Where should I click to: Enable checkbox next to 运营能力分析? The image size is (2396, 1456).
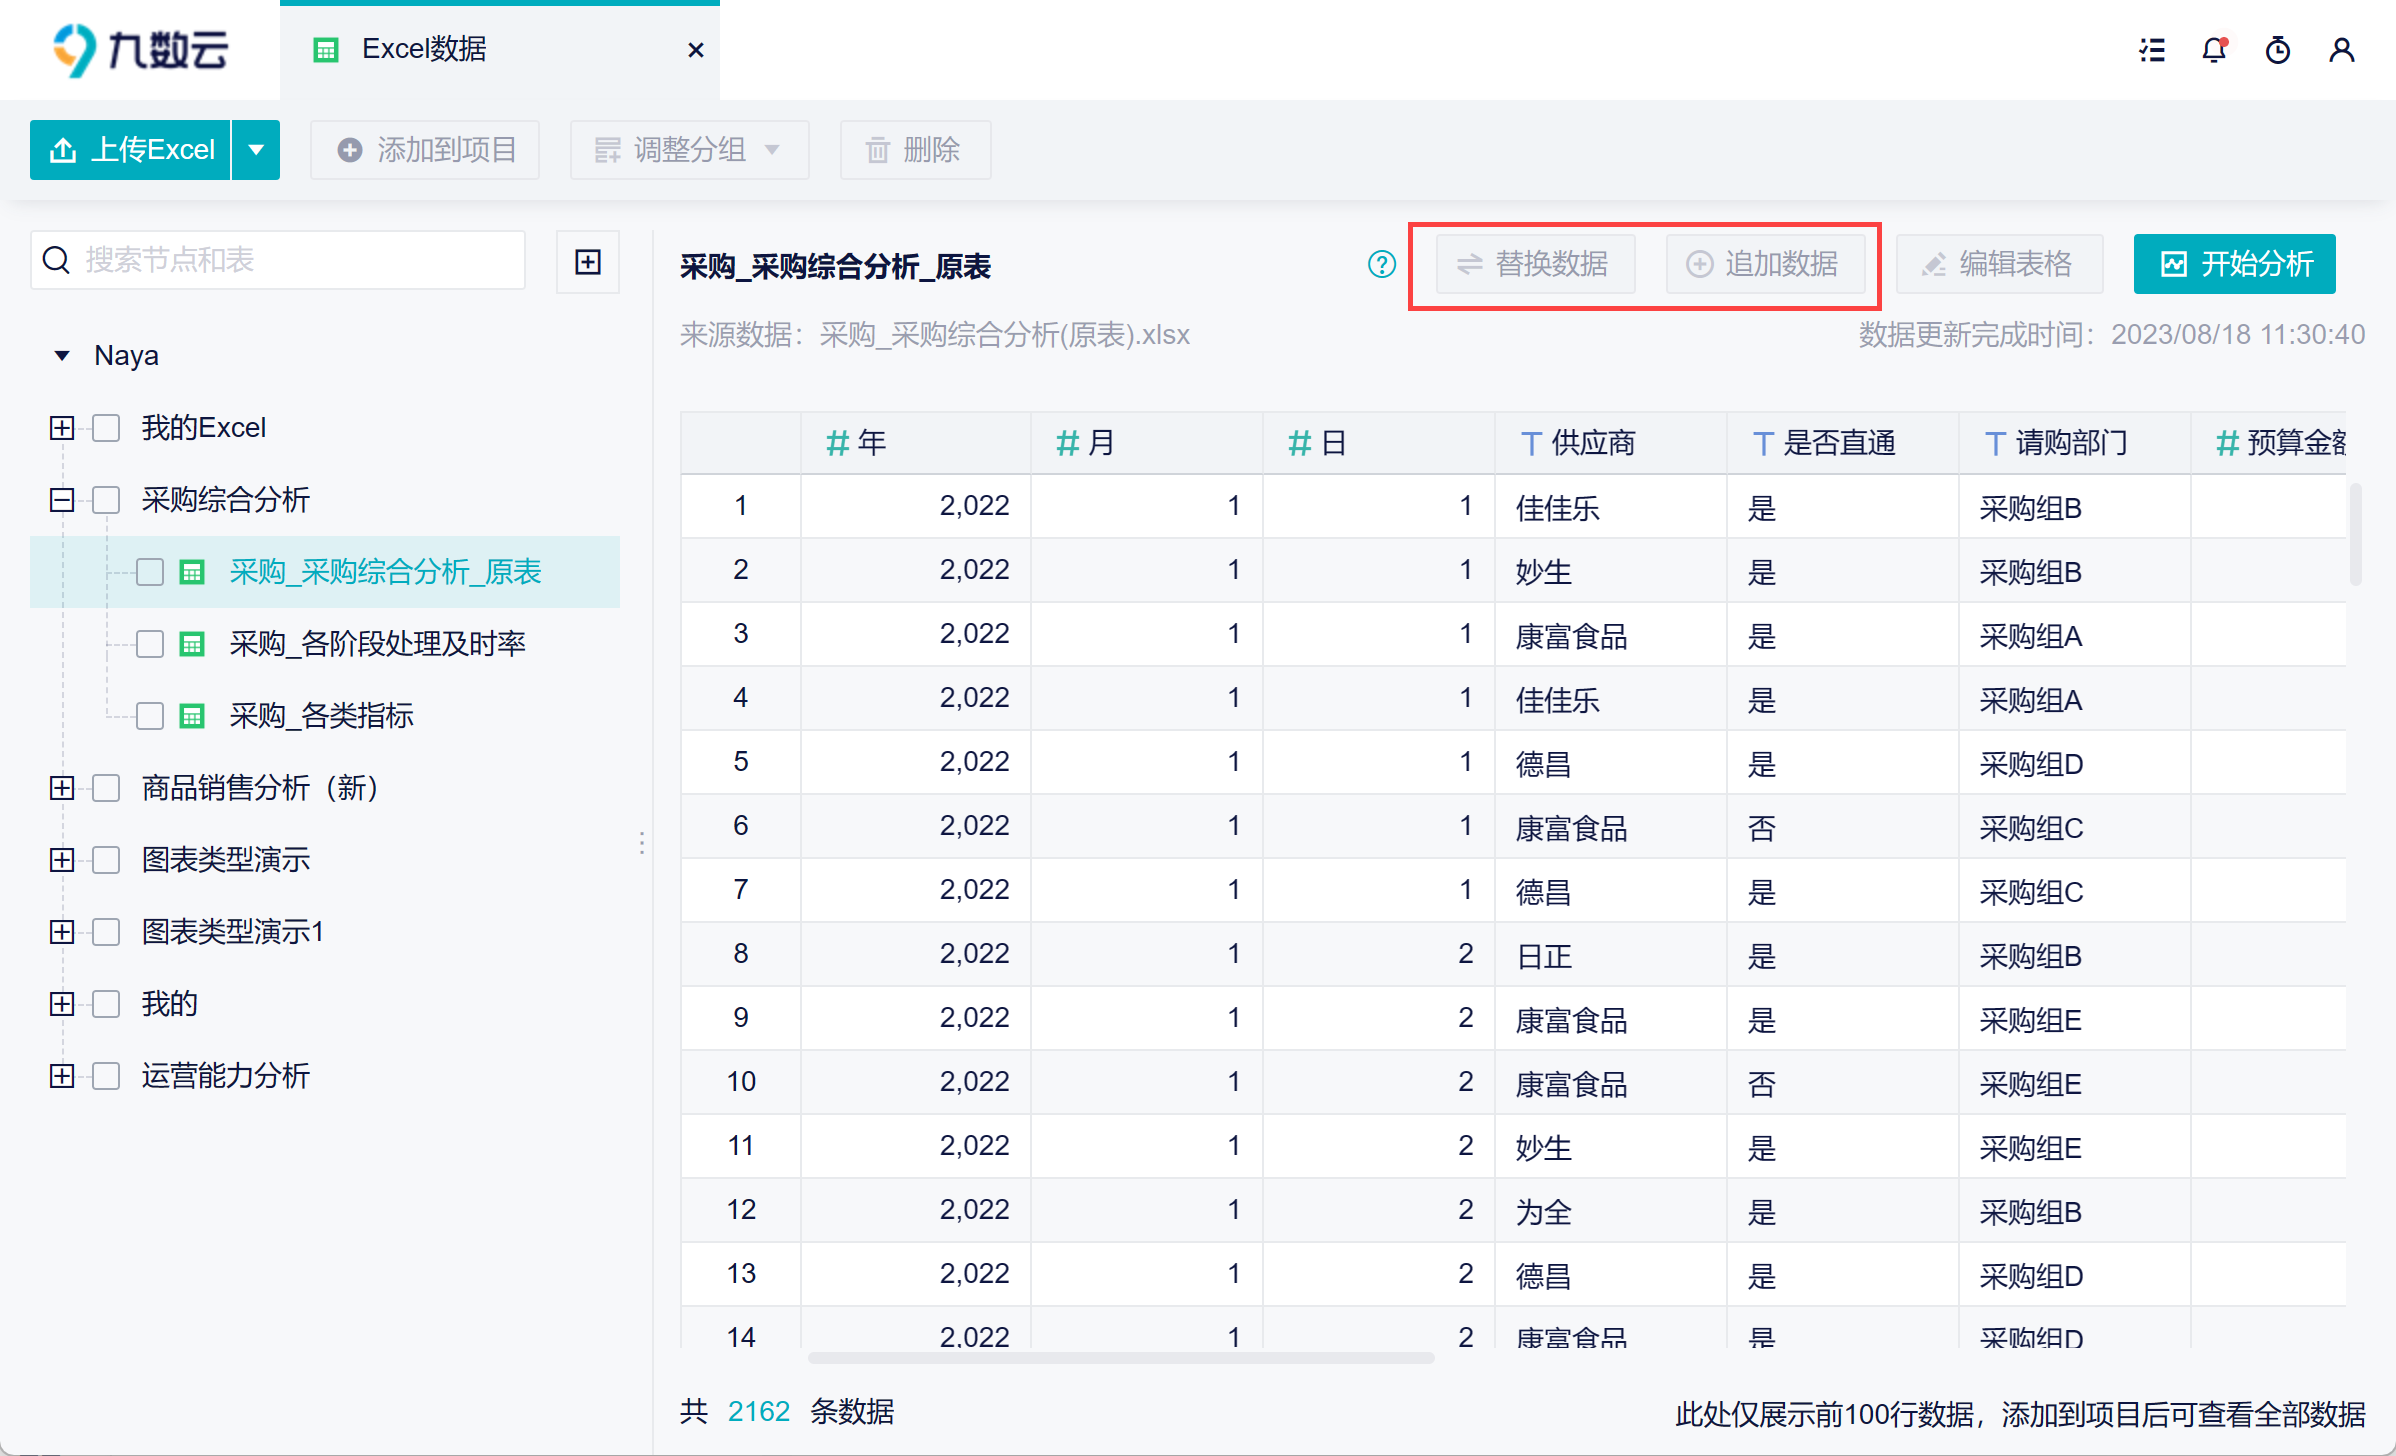pos(106,1076)
